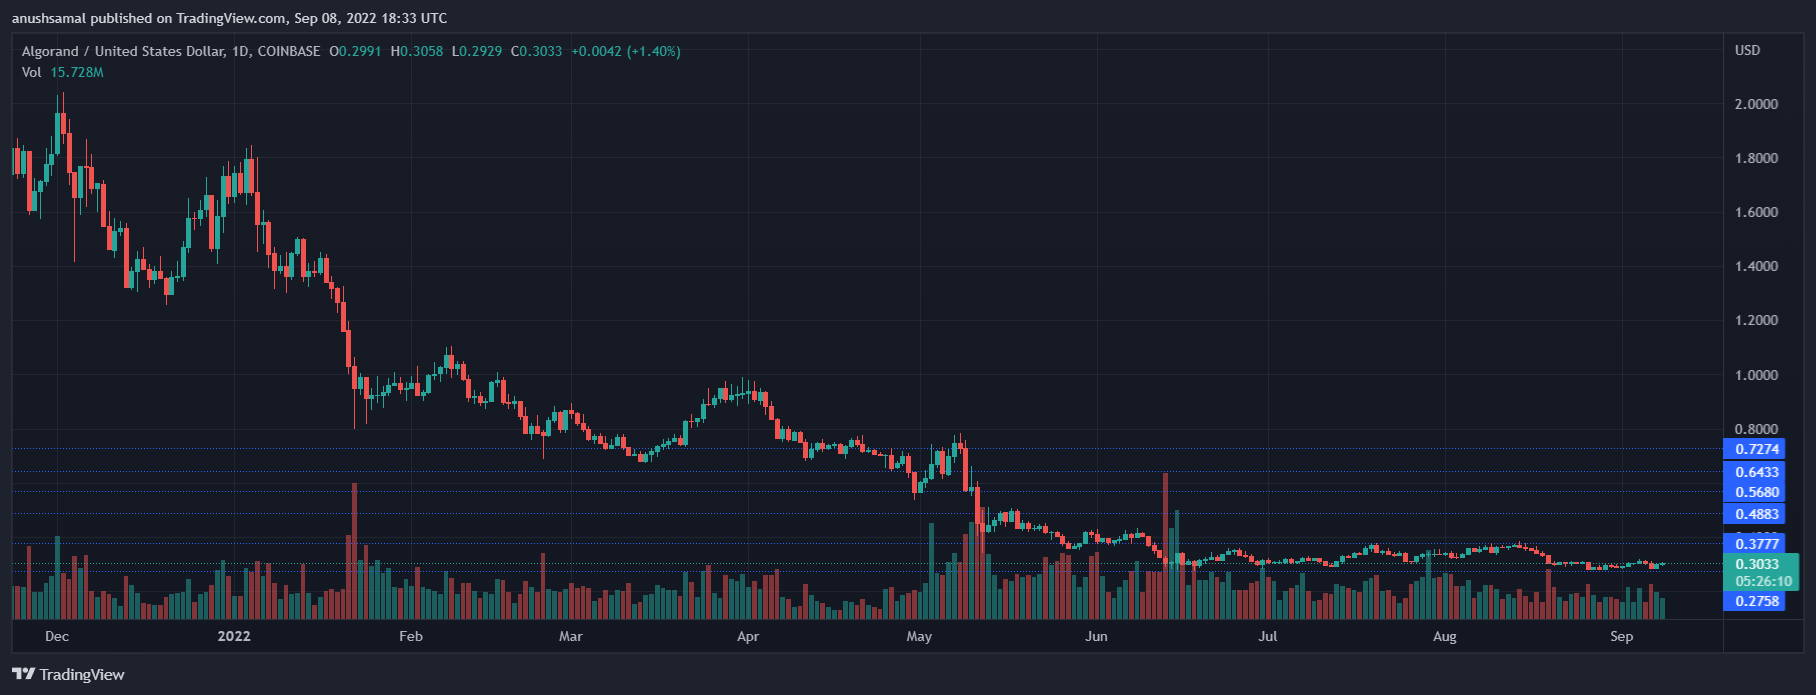Select the Dec label on the time axis
This screenshot has width=1816, height=695.
pyautogui.click(x=57, y=636)
